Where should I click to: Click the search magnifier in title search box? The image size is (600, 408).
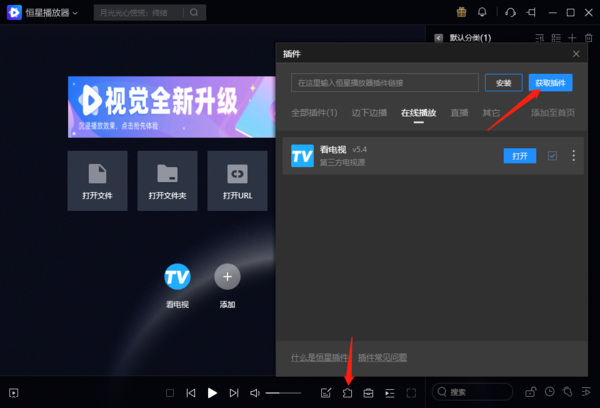194,13
